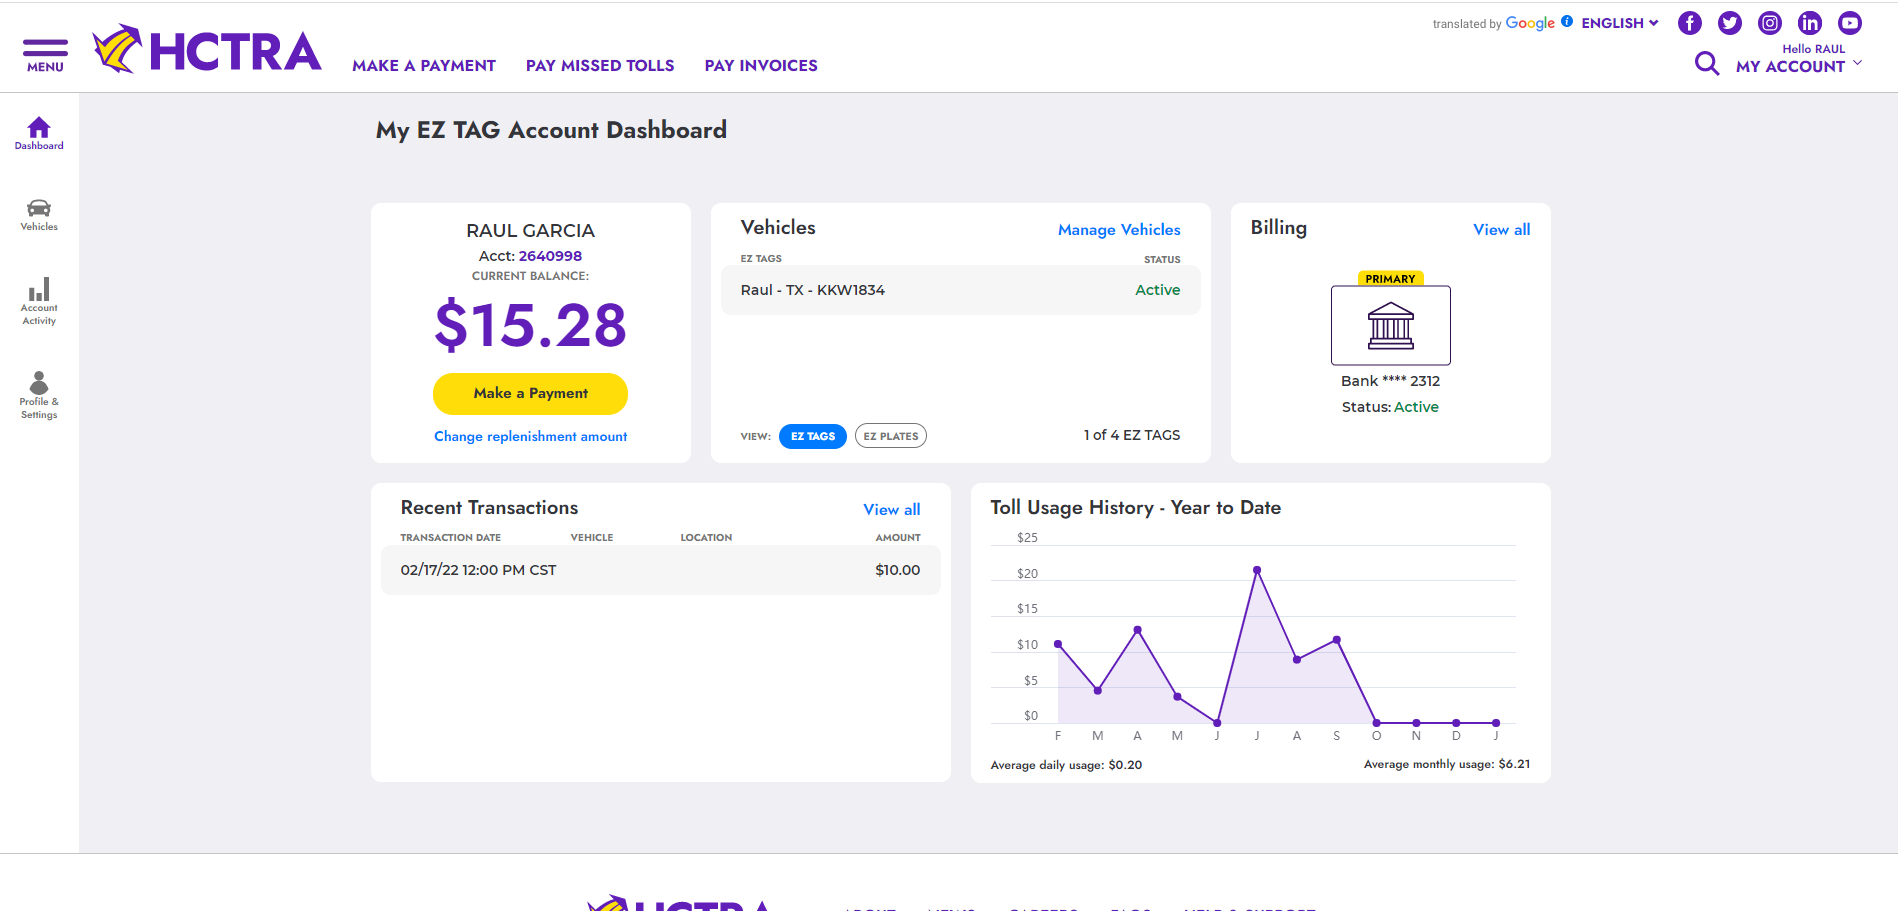Image resolution: width=1898 pixels, height=911 pixels.
Task: Open Vehicles car icon in sidebar
Action: 39,208
